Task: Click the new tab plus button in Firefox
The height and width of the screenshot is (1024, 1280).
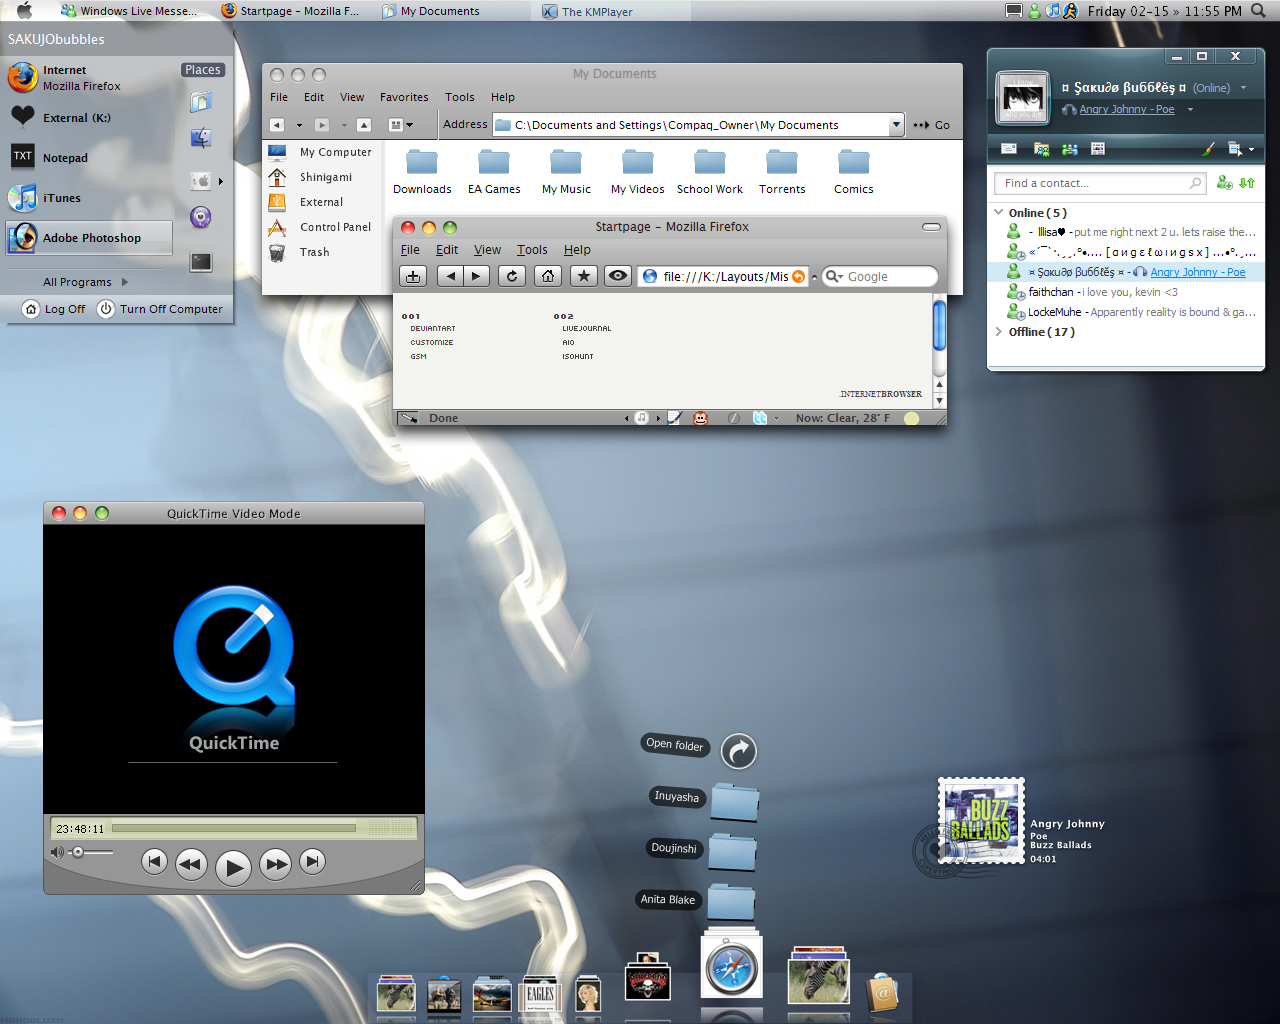Action: click(x=413, y=276)
